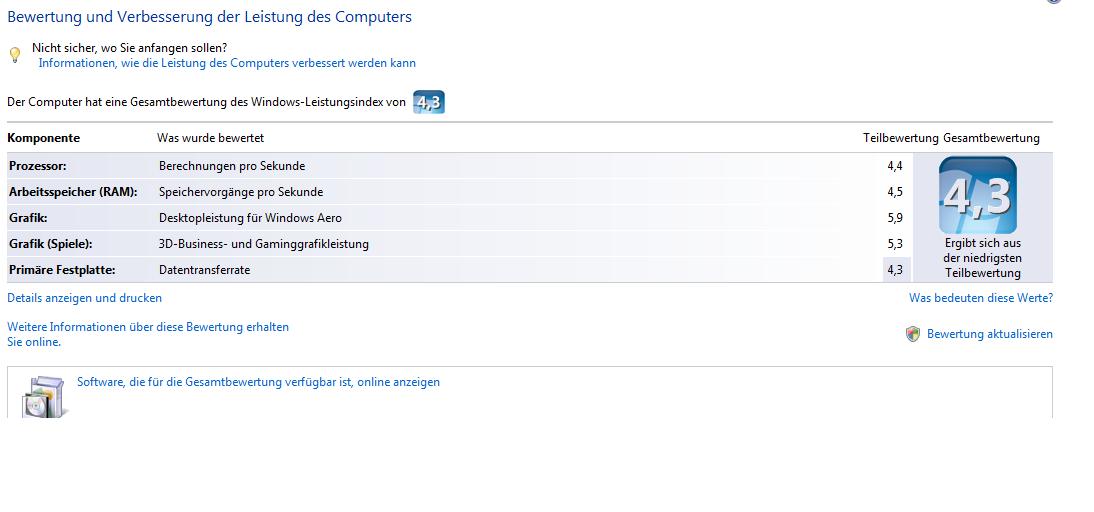Click the Grafik row label
The width and height of the screenshot is (1094, 512).
pos(29,218)
